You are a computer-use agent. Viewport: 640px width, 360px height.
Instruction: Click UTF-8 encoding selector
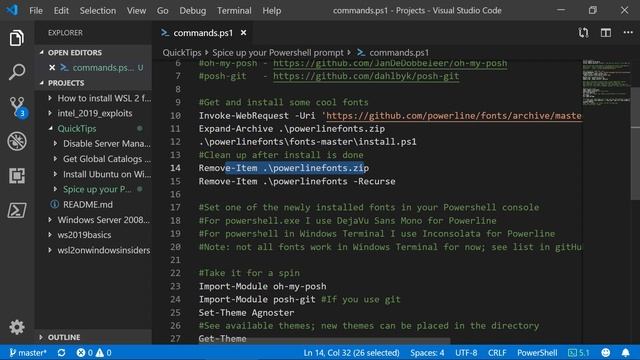click(x=466, y=353)
